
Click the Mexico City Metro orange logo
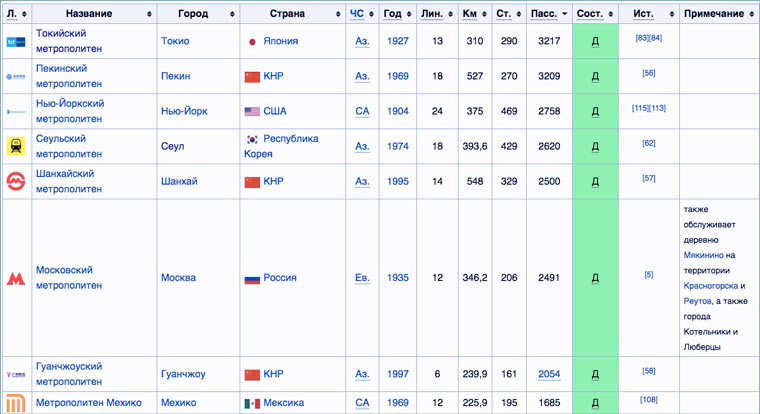16,403
